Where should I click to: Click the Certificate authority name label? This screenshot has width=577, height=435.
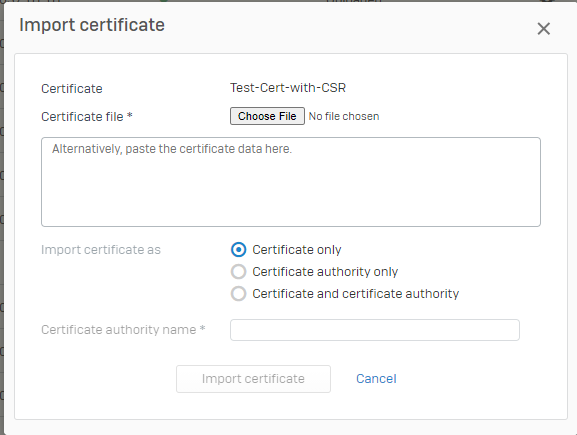click(123, 330)
